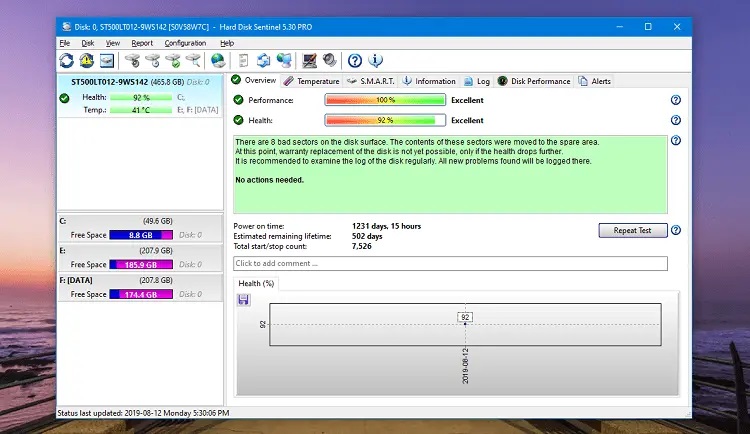Click the document report toolbar icon
This screenshot has width=750, height=434.
(243, 61)
